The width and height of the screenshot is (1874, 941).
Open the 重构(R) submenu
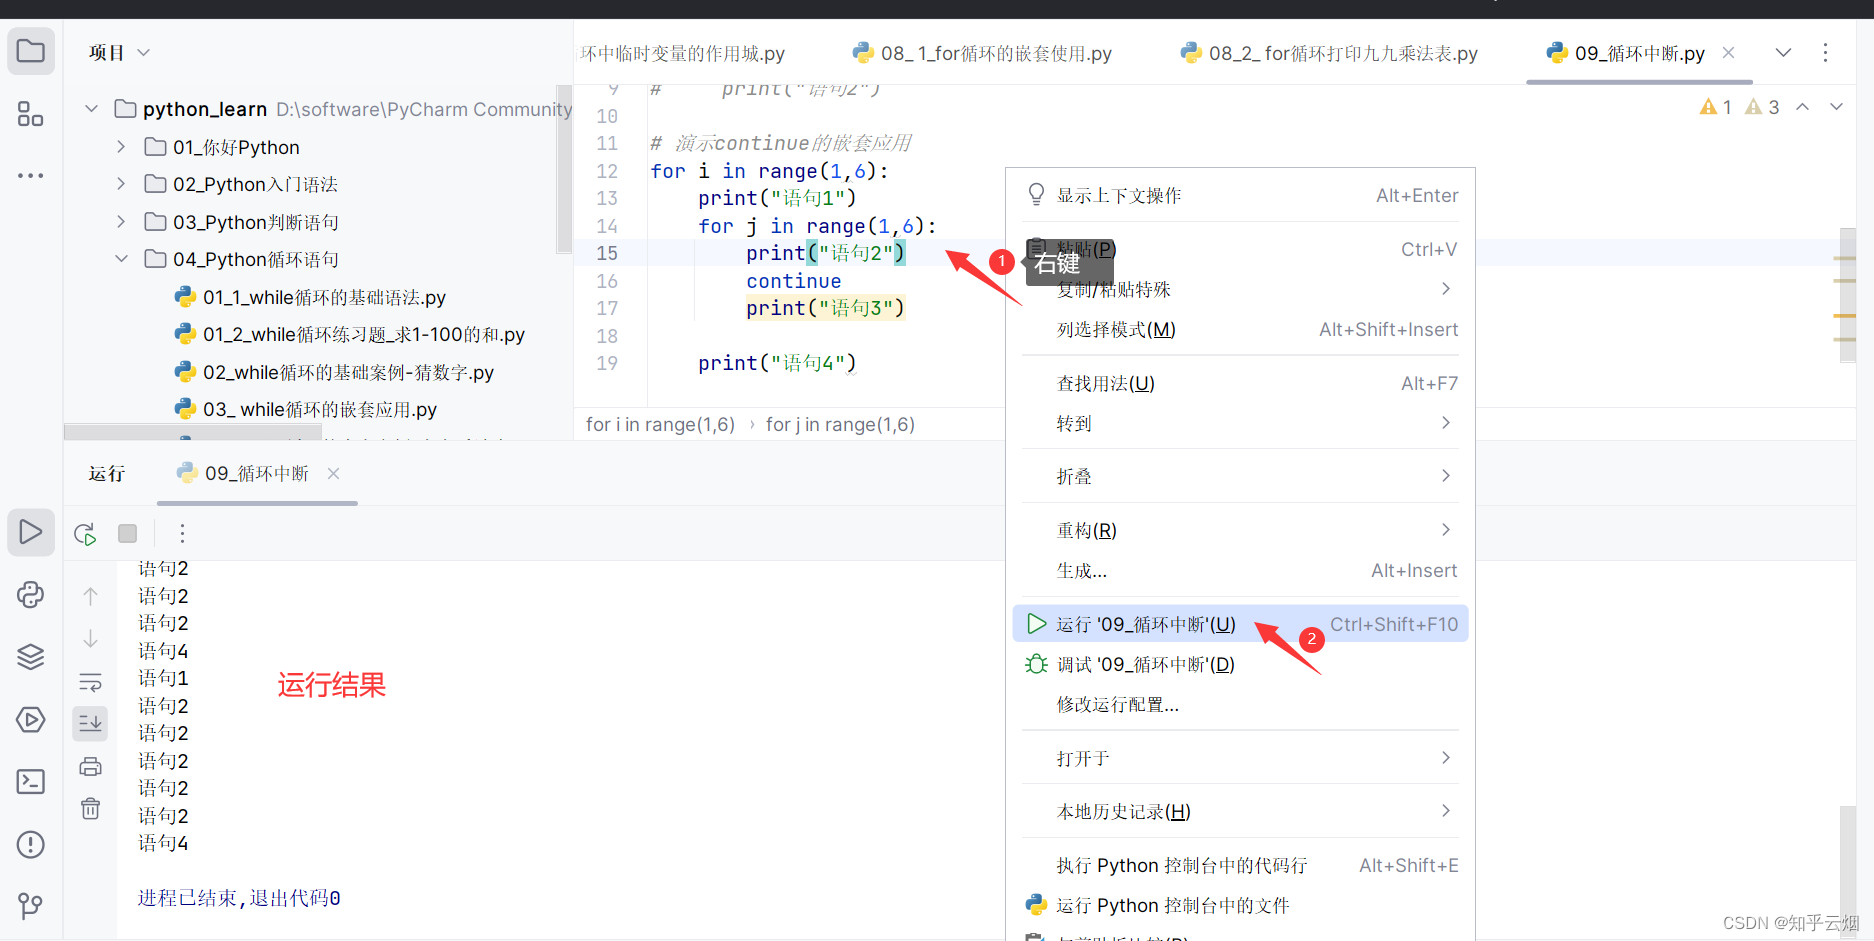coord(1240,530)
